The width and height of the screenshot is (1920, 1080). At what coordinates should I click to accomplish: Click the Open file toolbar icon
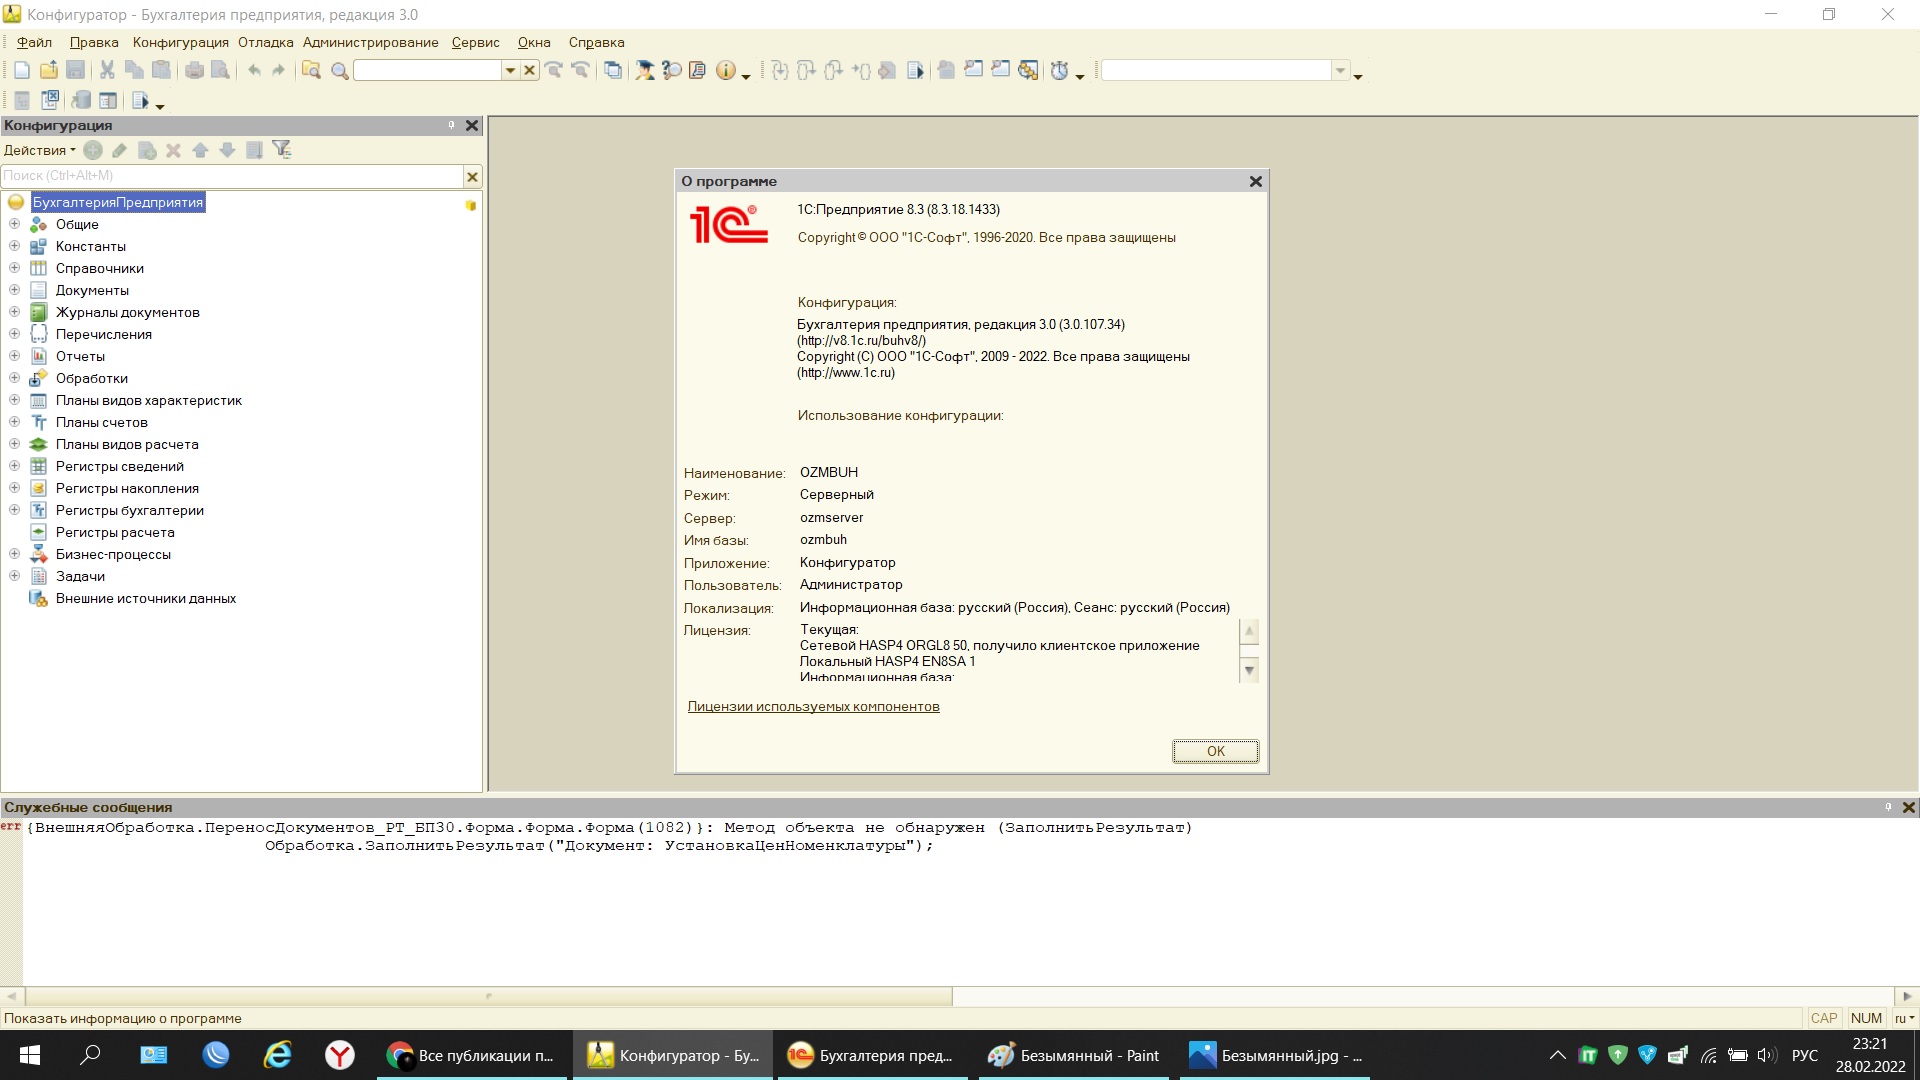(x=48, y=70)
